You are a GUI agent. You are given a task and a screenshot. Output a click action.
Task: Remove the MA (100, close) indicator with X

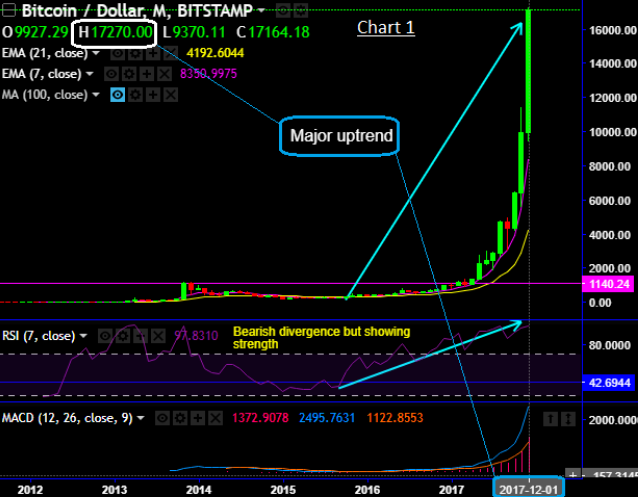click(170, 95)
